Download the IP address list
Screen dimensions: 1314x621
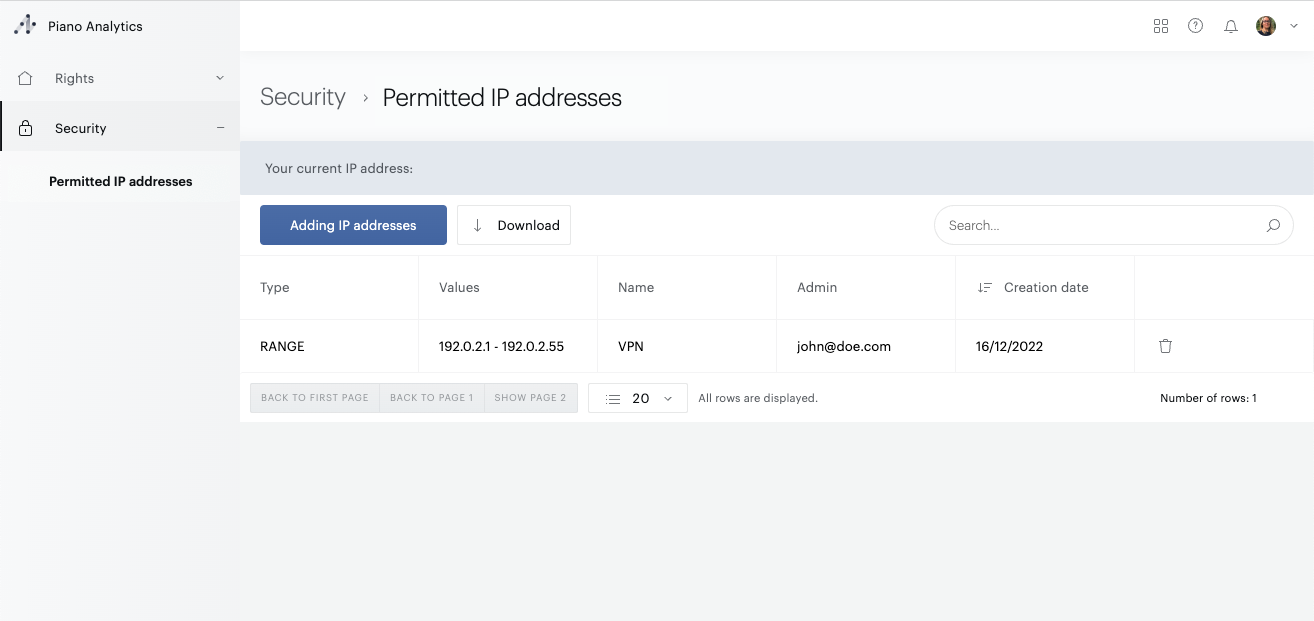pos(514,225)
